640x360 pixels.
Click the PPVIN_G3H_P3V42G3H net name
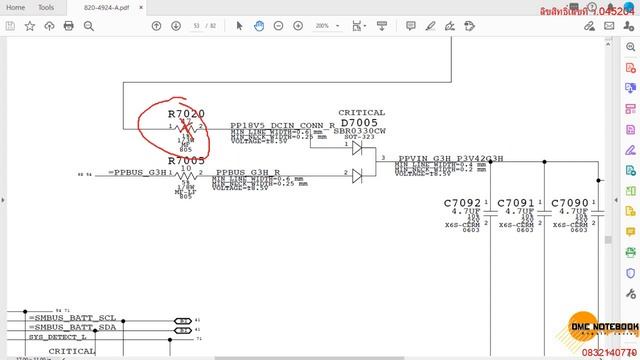[451, 158]
